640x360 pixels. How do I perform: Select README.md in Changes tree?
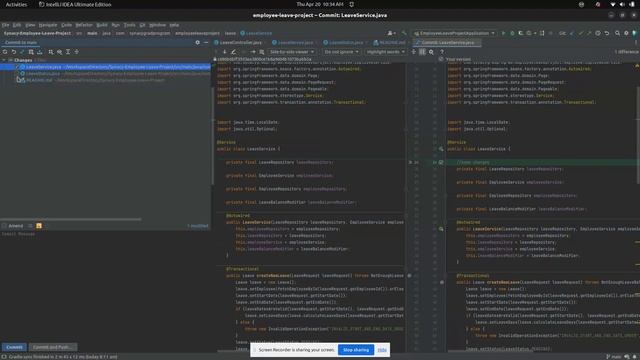click(x=39, y=80)
